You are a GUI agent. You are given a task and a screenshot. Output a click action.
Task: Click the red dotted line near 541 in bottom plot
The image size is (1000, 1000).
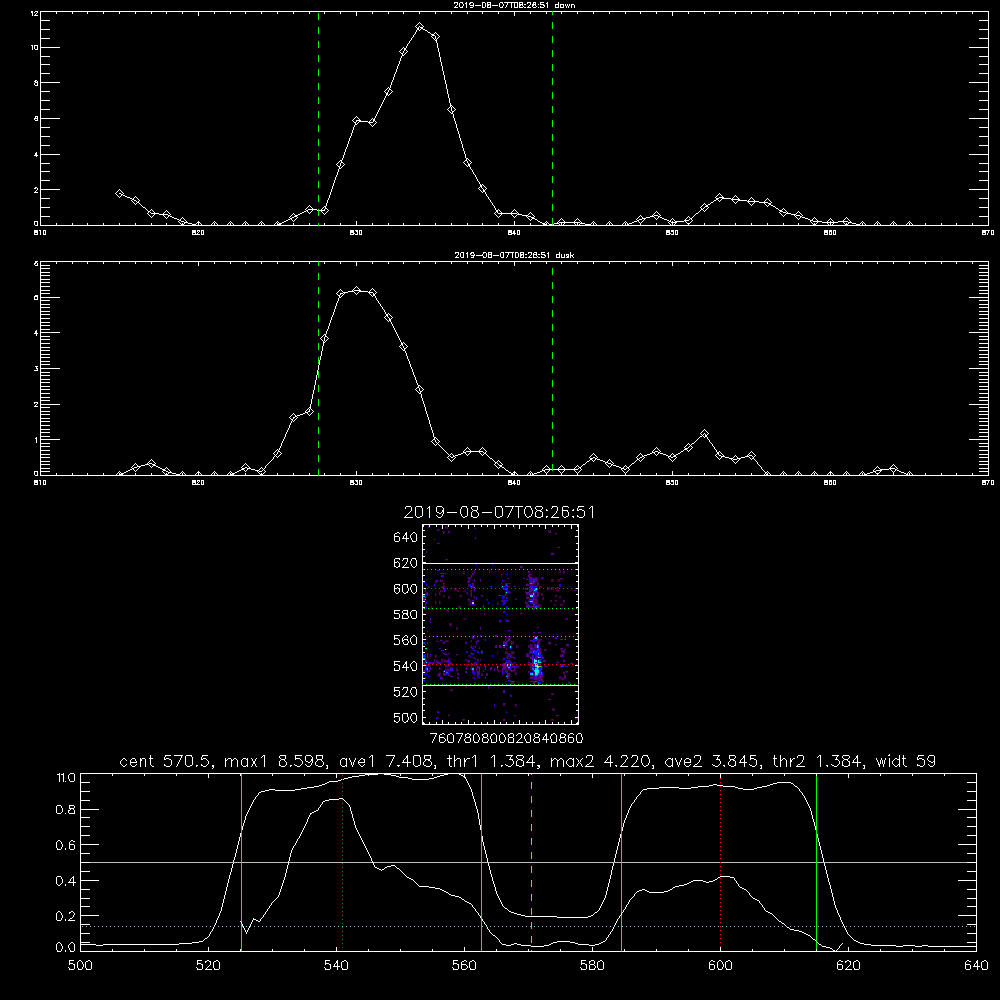(342, 861)
